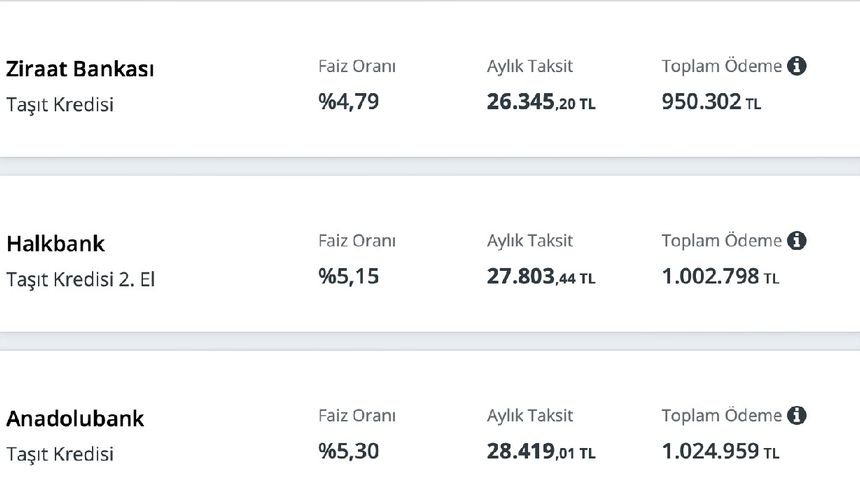Select the 27.803,44 TL monthly installment
This screenshot has height=504, width=860.
pyautogui.click(x=541, y=277)
